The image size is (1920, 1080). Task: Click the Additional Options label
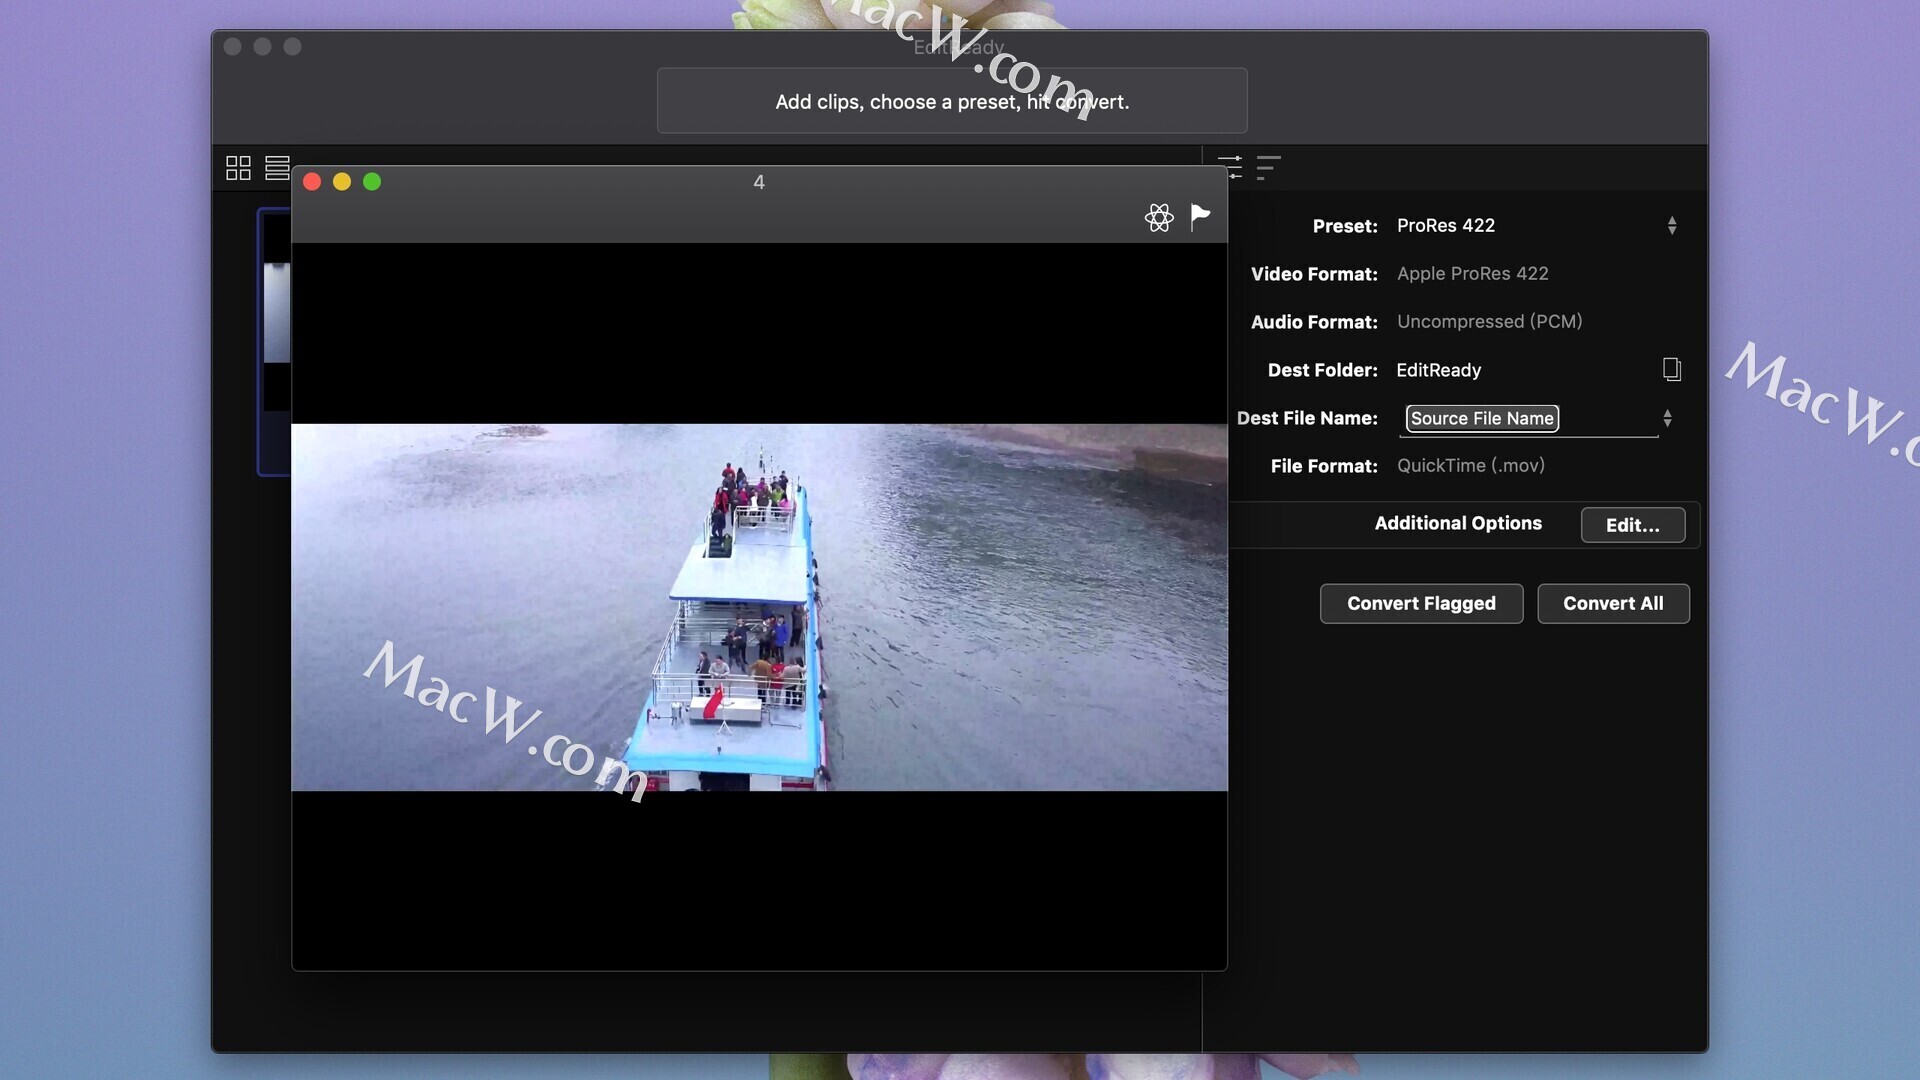(x=1458, y=523)
